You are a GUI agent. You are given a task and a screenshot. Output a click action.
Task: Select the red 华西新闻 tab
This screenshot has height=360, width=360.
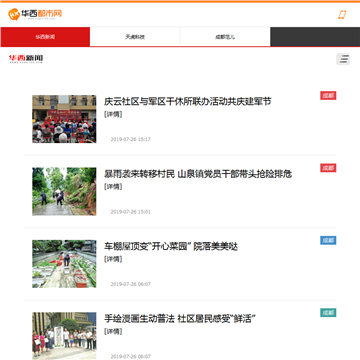pyautogui.click(x=45, y=37)
